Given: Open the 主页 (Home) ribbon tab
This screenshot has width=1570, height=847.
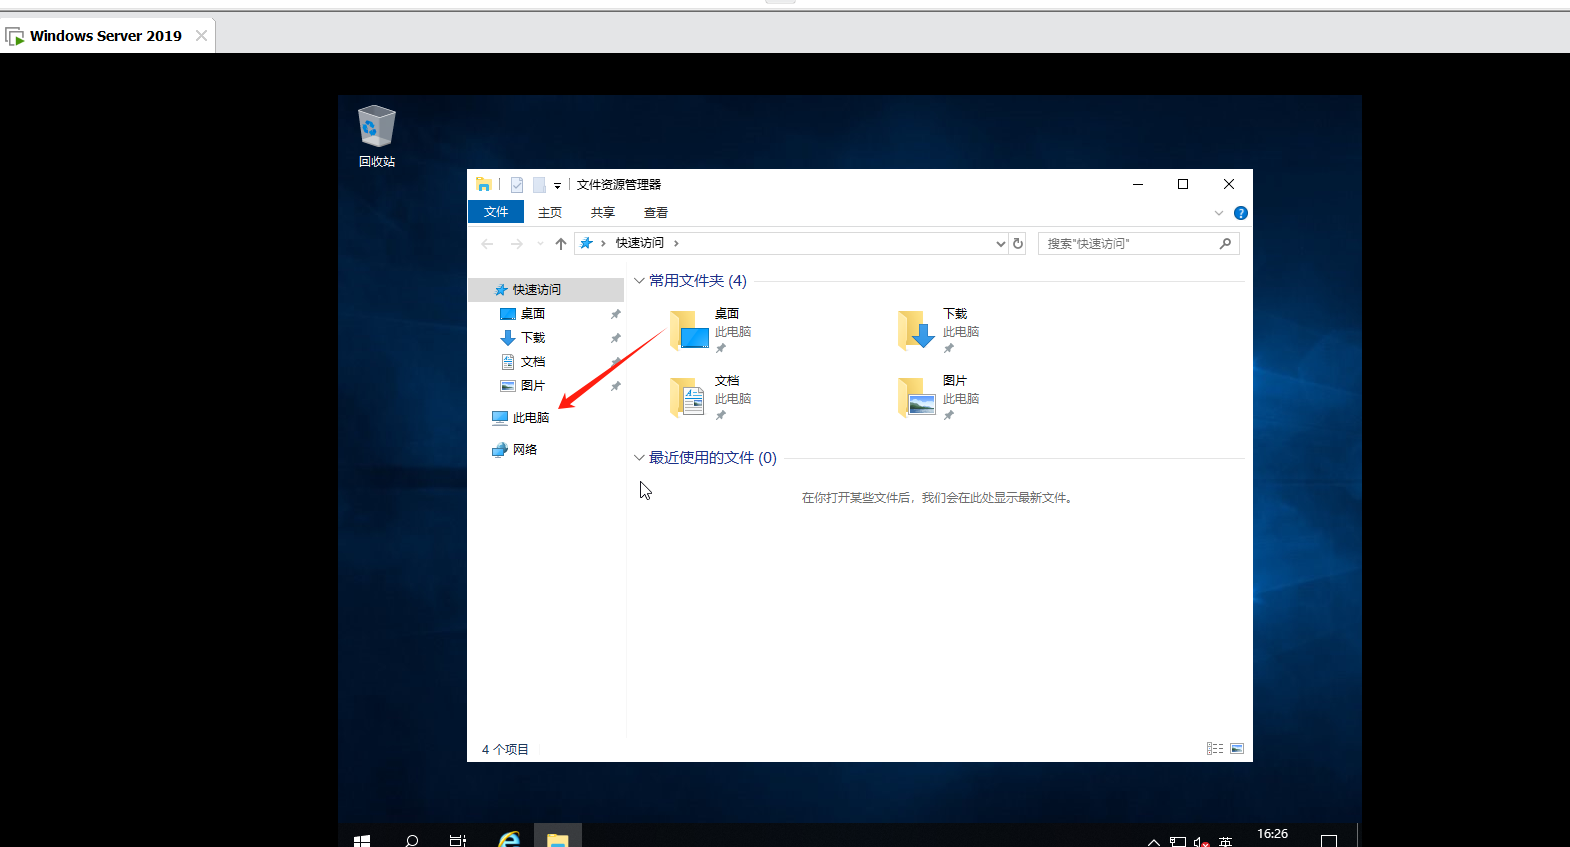Looking at the screenshot, I should [x=550, y=212].
